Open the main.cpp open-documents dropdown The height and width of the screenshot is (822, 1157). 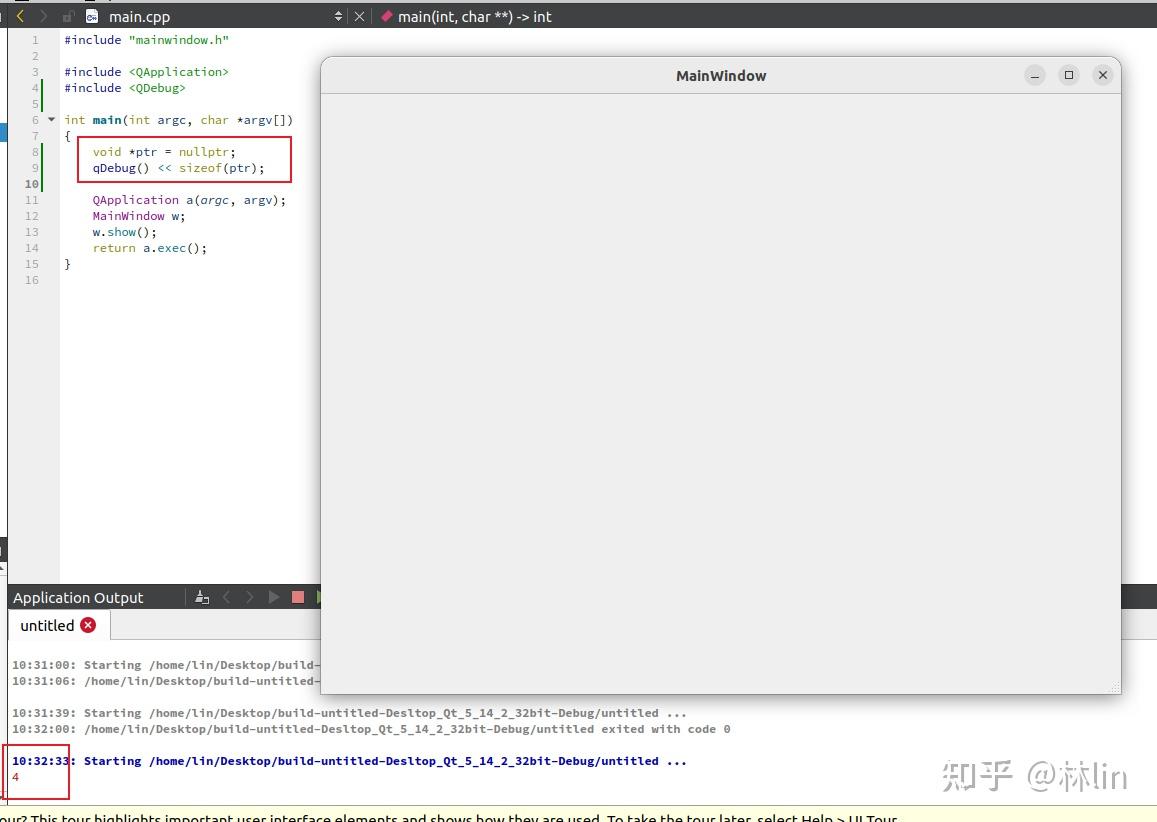point(338,17)
